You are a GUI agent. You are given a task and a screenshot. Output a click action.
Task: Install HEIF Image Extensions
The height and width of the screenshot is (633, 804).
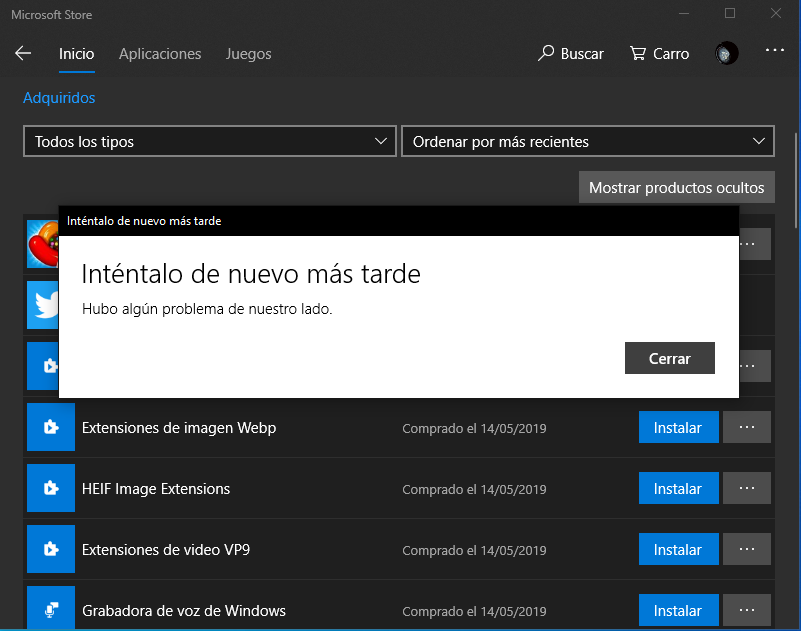[678, 488]
